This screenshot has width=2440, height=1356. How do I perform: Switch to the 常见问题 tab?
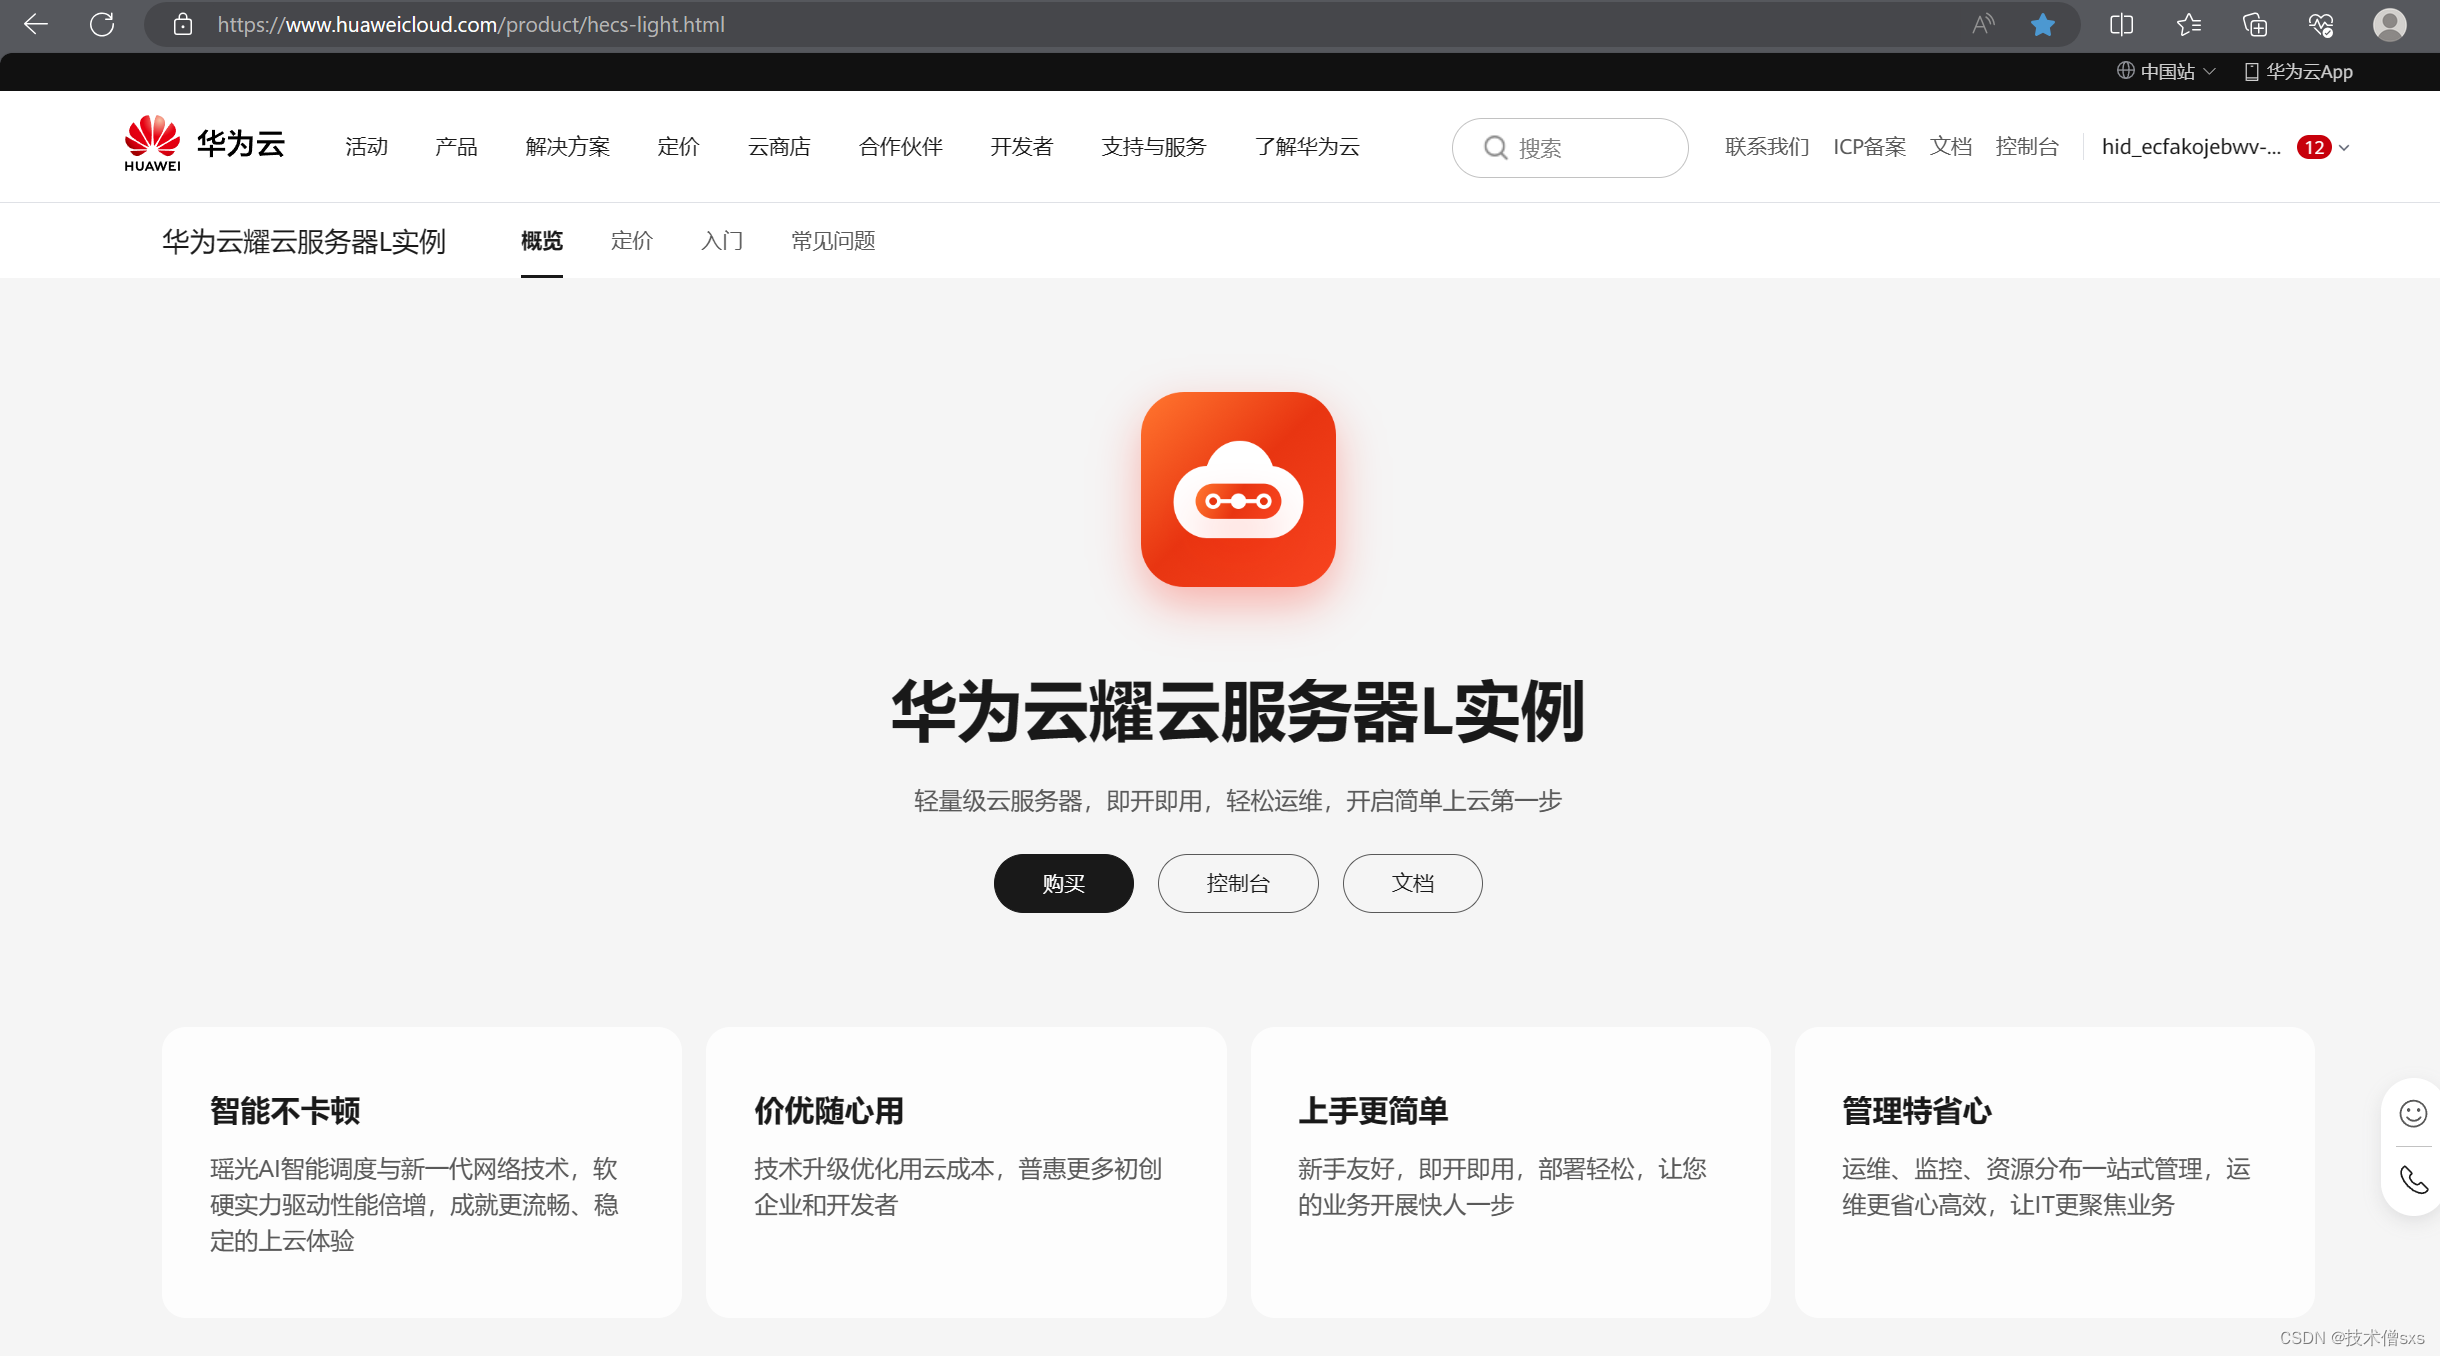pyautogui.click(x=833, y=241)
